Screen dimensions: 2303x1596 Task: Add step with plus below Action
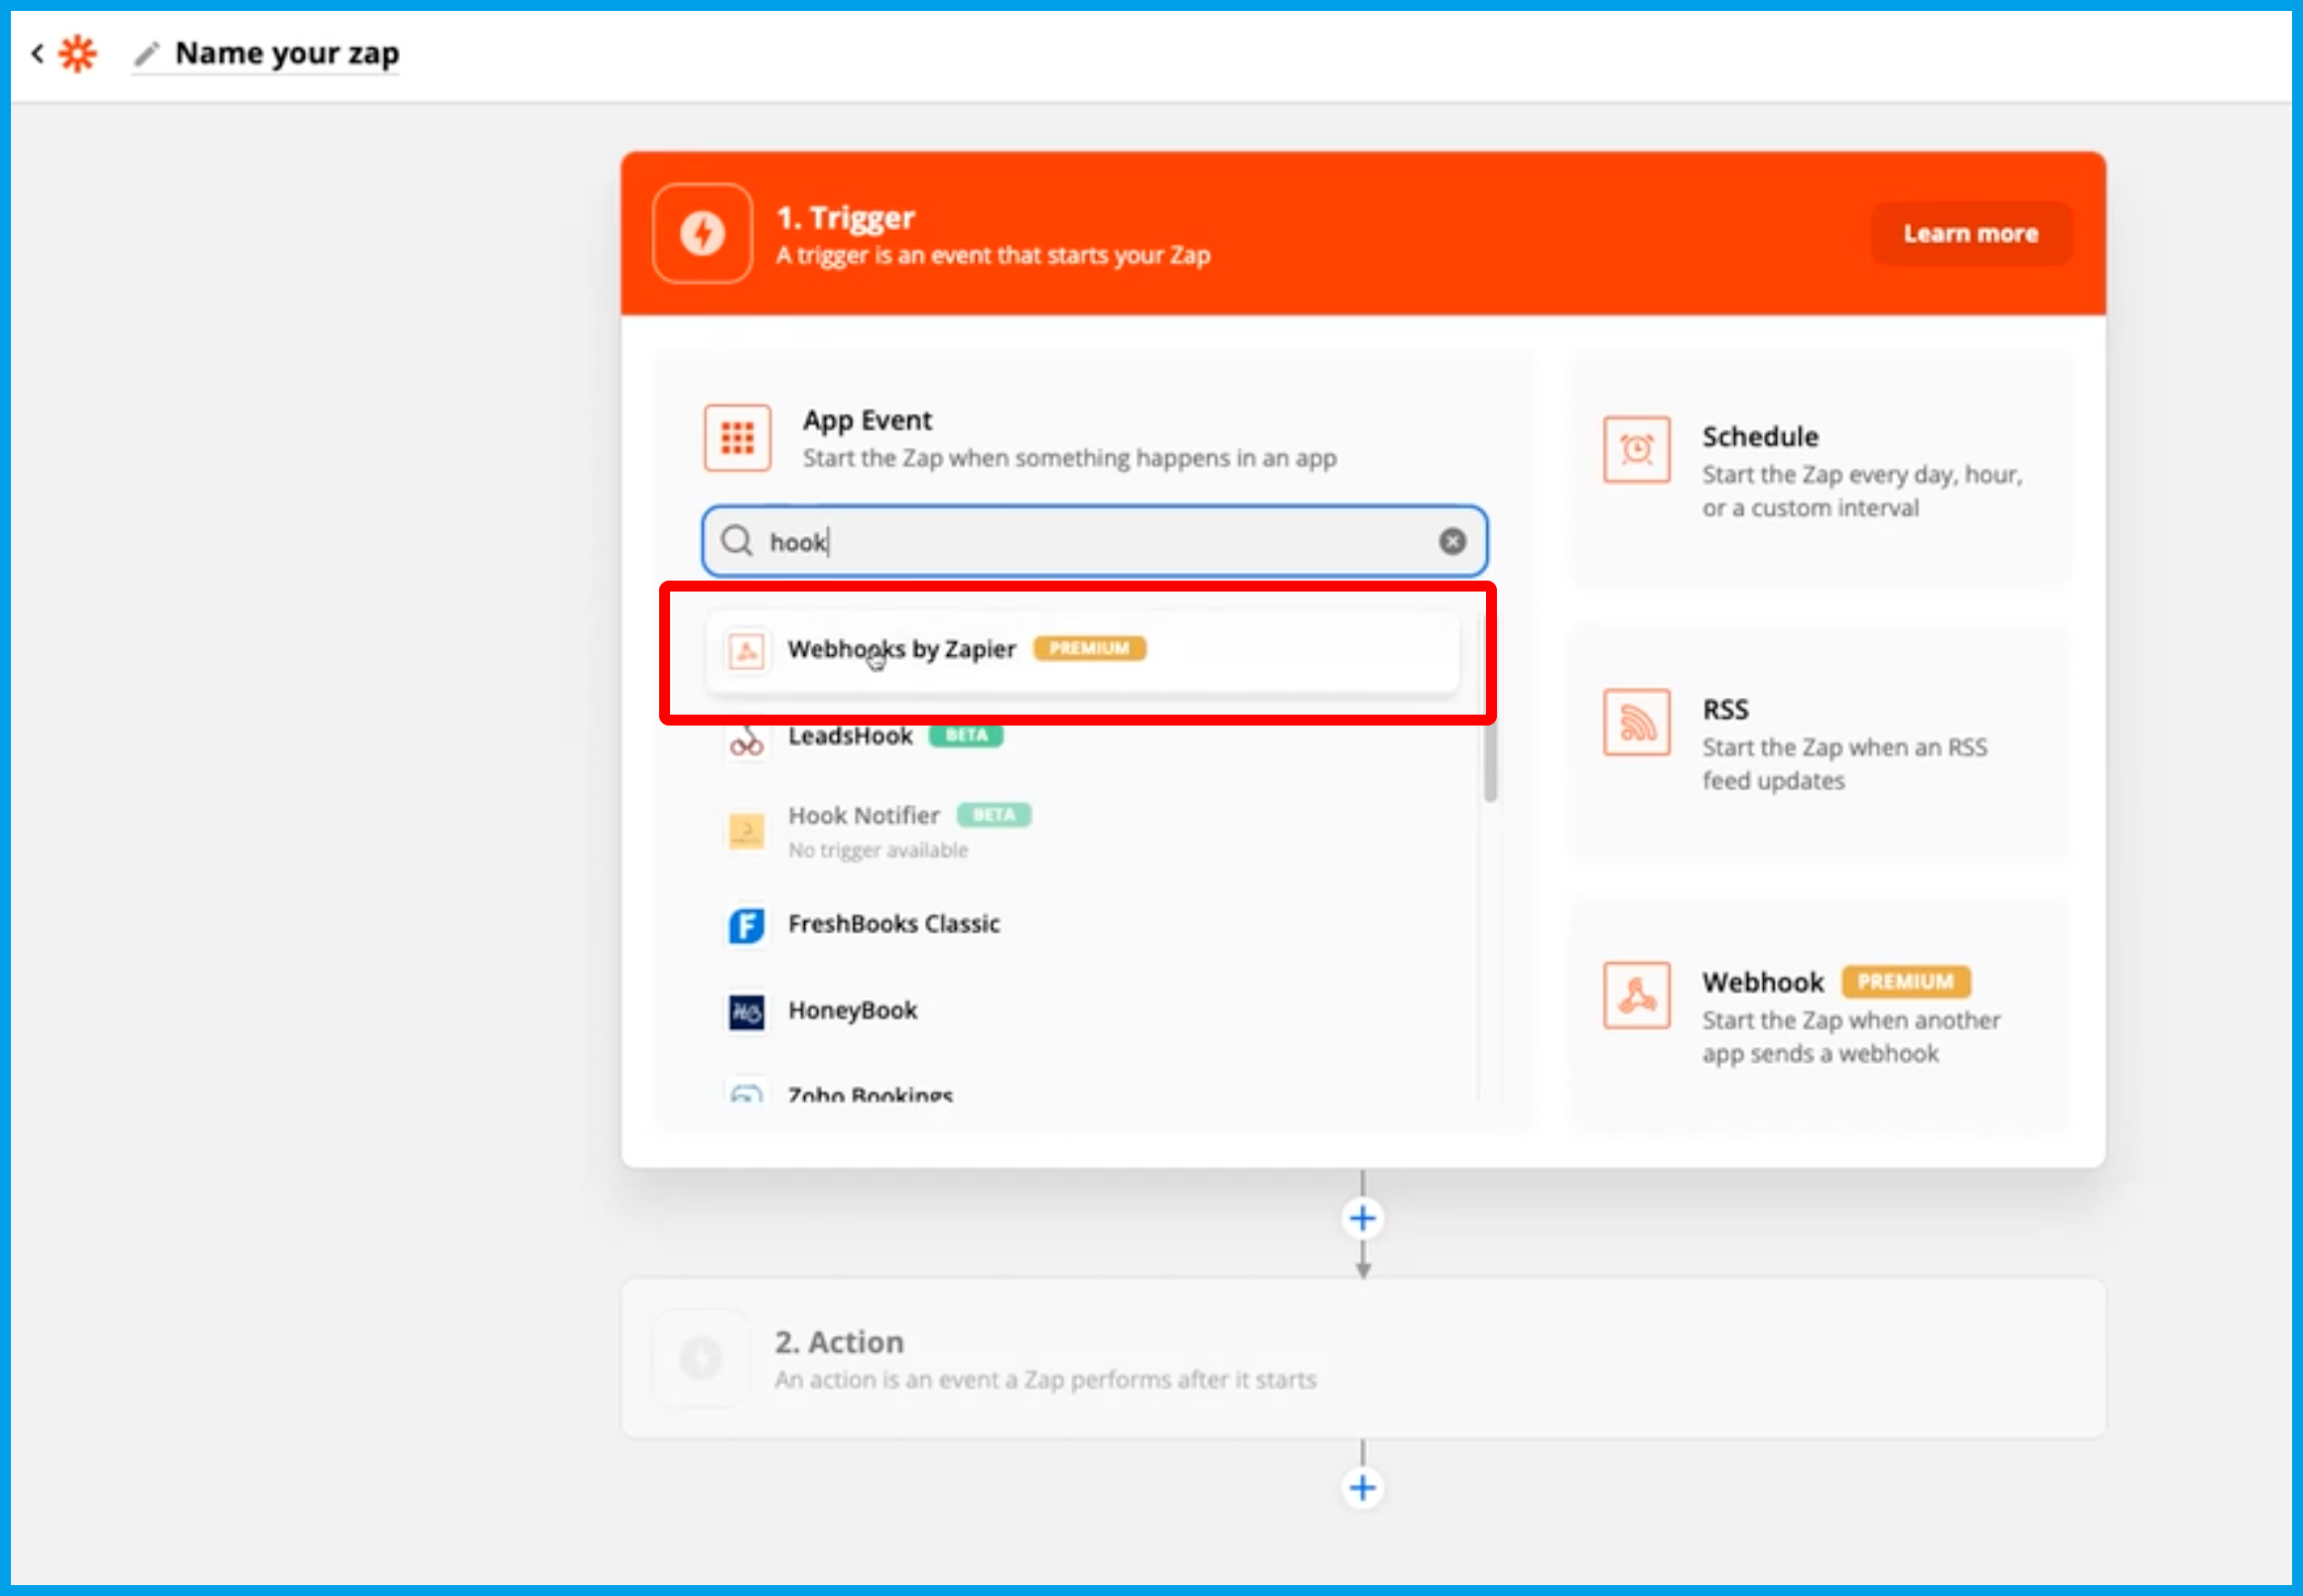[x=1362, y=1488]
